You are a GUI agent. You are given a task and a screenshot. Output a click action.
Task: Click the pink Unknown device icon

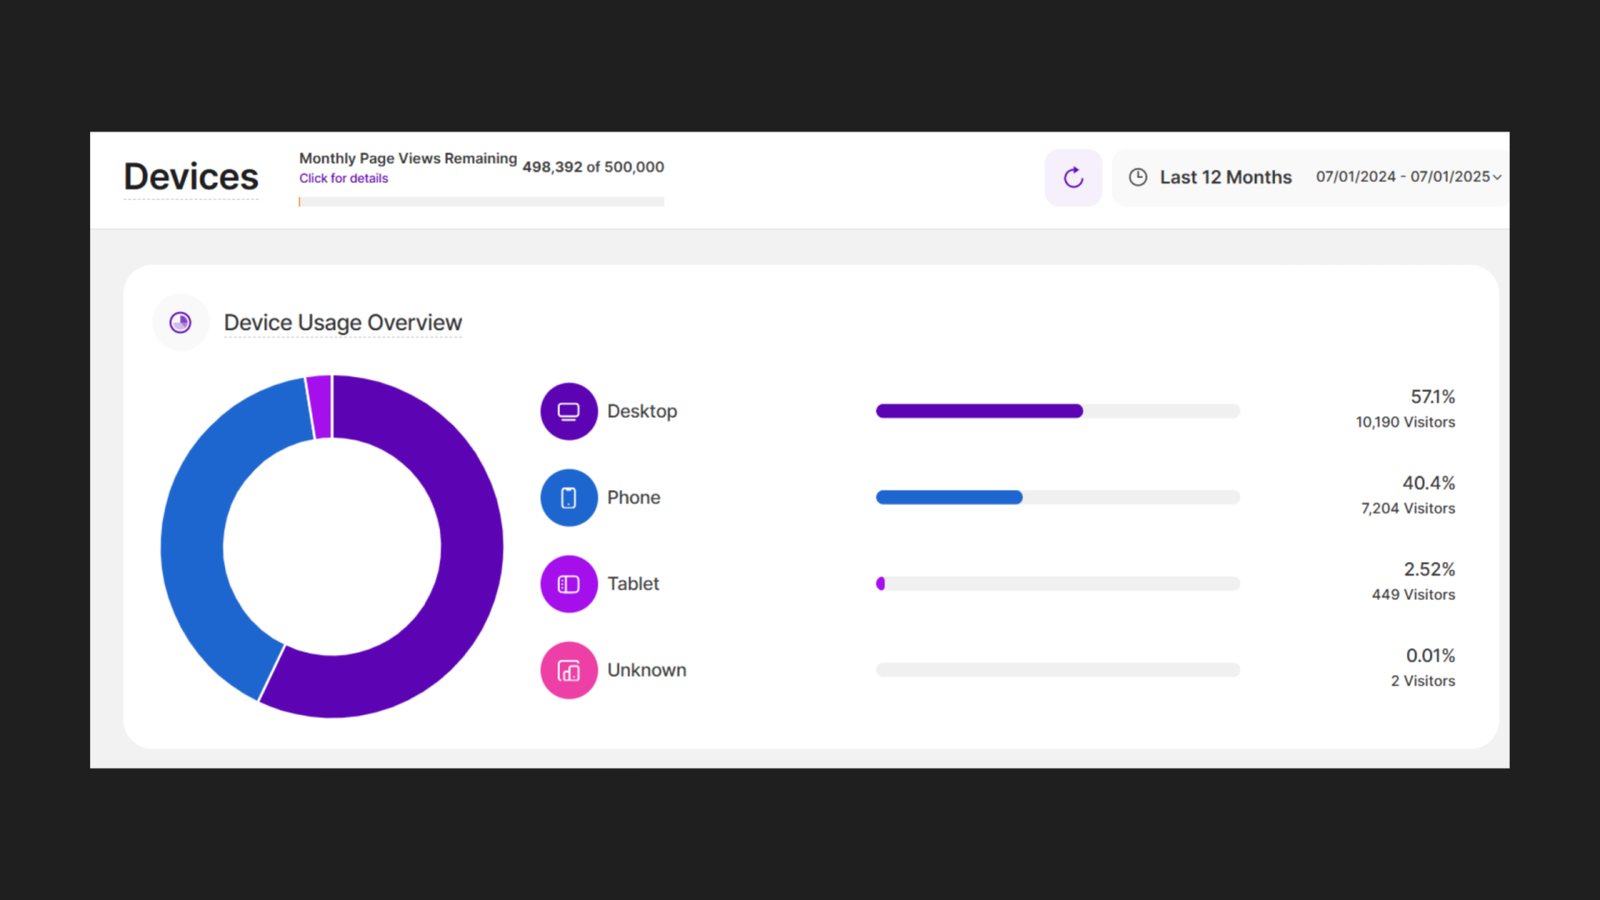[x=569, y=670]
